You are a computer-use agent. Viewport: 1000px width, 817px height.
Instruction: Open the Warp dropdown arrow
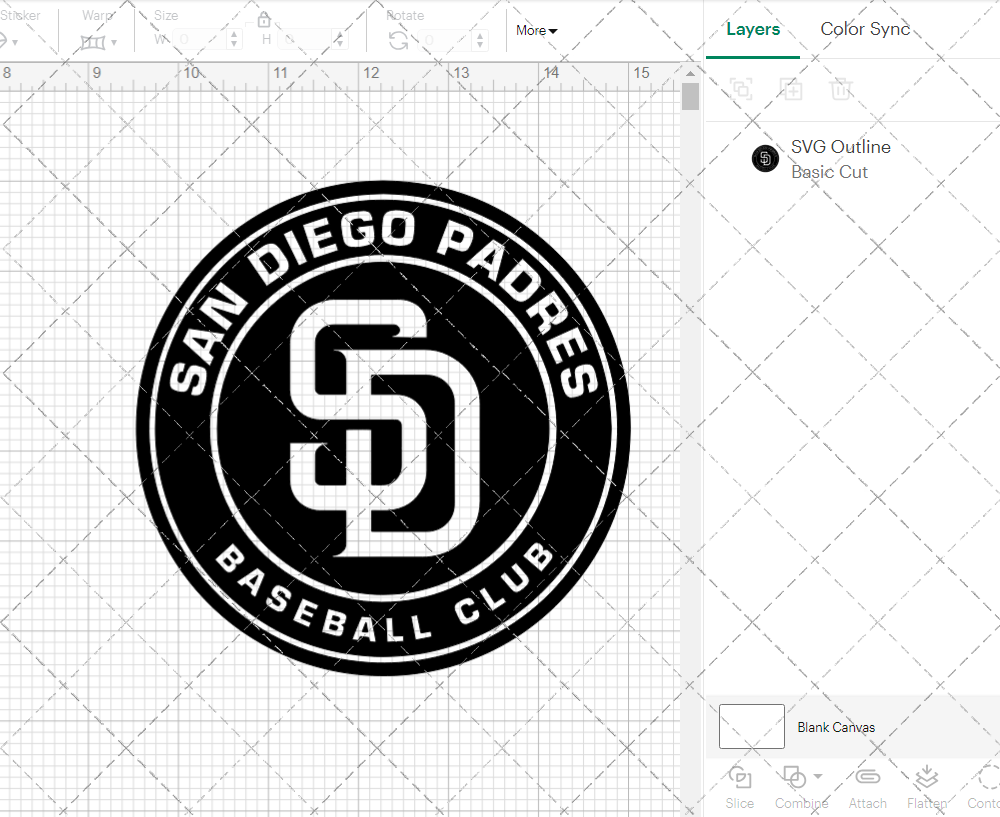pyautogui.click(x=114, y=41)
